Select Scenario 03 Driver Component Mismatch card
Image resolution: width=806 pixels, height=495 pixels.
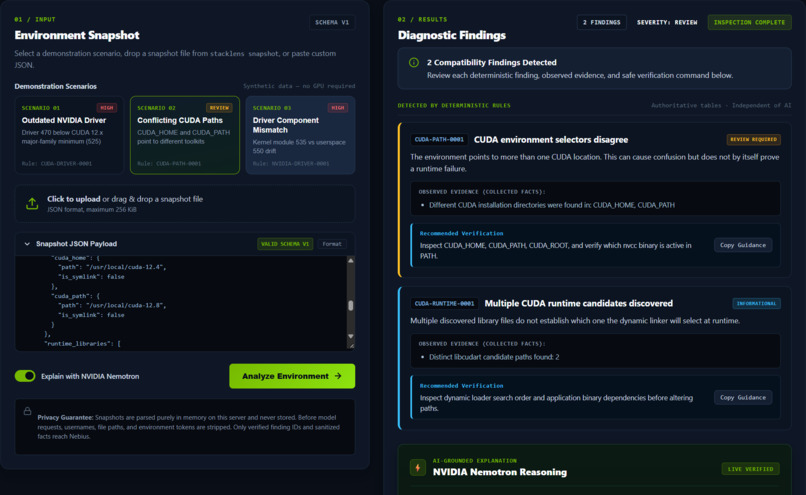point(300,135)
